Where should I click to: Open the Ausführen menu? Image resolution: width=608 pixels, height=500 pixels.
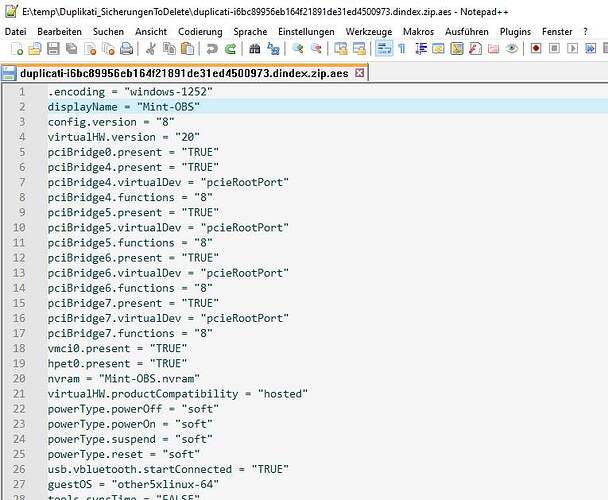[467, 32]
